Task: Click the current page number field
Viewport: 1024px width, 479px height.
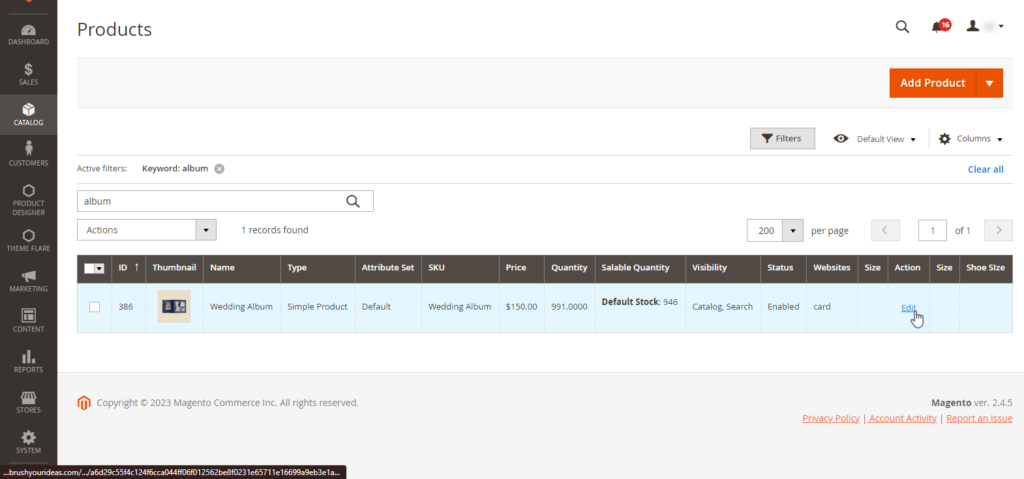Action: (933, 231)
